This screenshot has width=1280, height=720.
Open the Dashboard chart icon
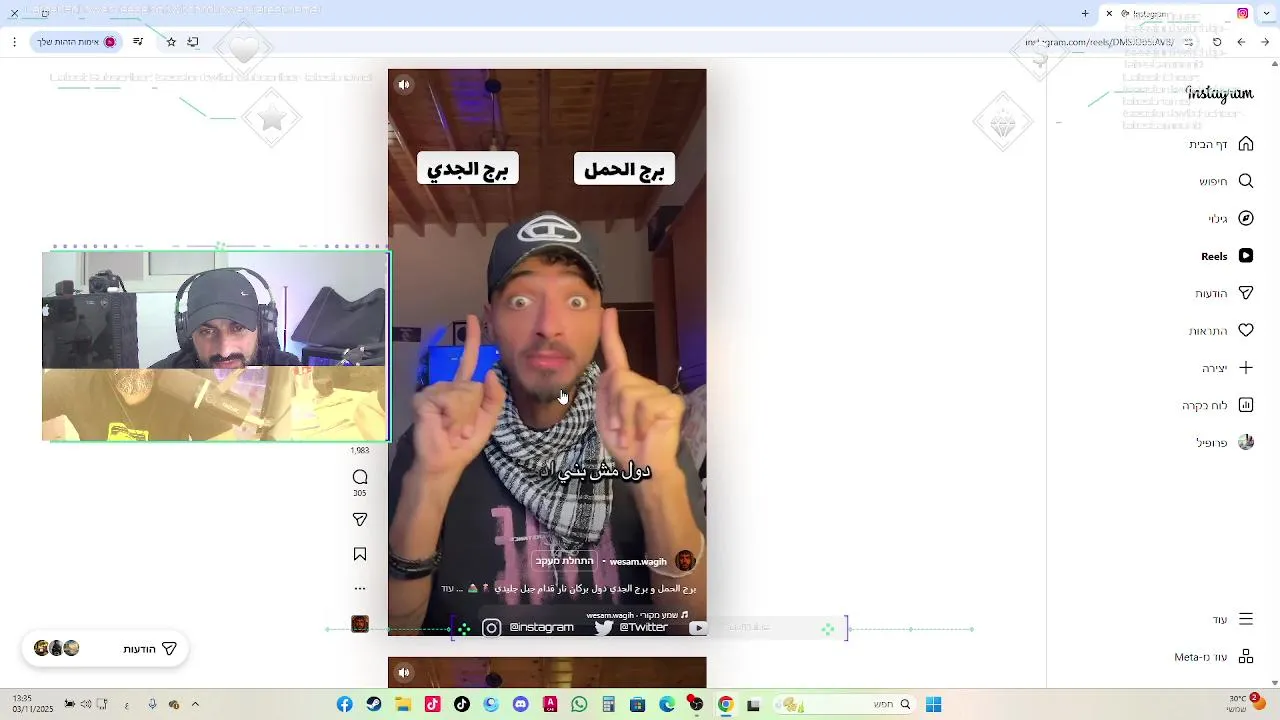(1246, 405)
